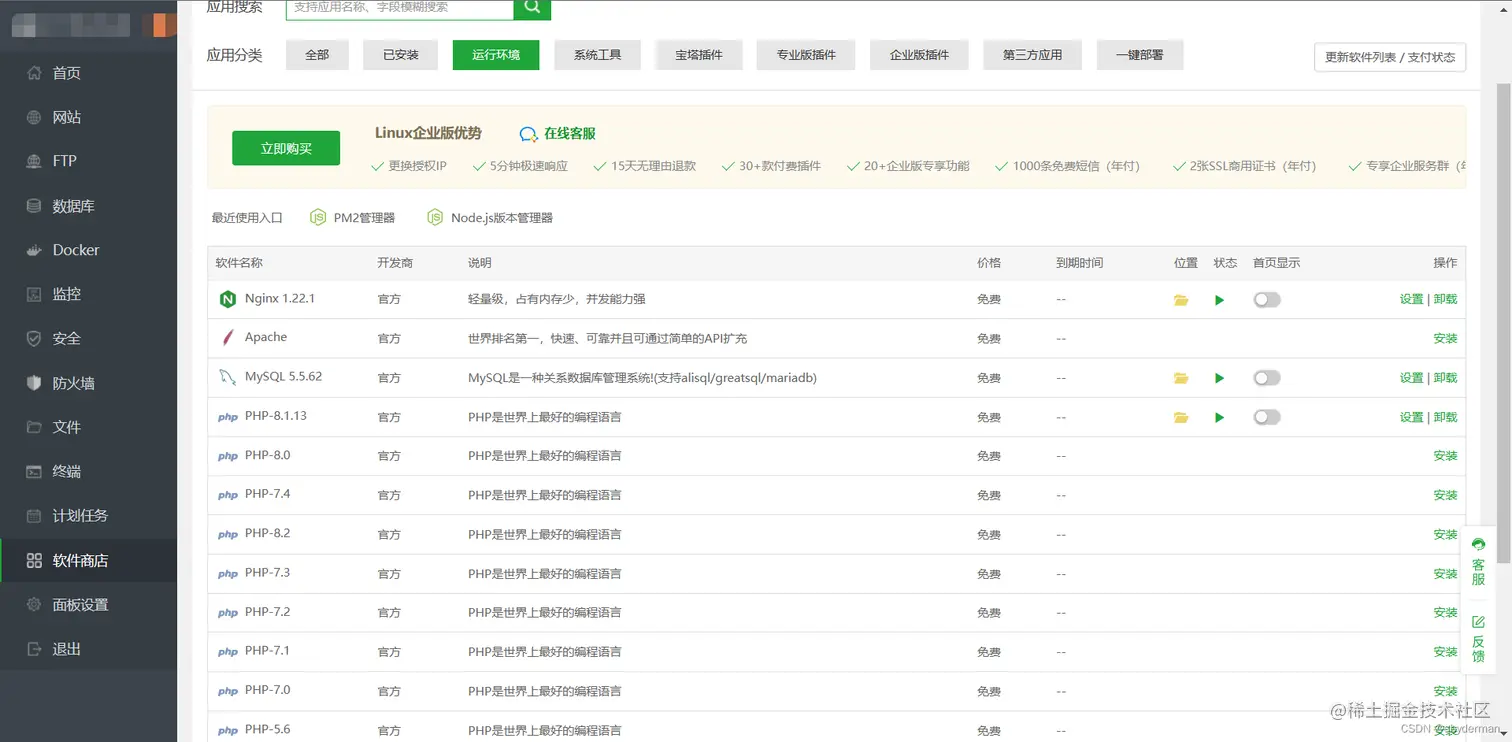Click the 退出 logout icon
The height and width of the screenshot is (742, 1512).
(34, 649)
